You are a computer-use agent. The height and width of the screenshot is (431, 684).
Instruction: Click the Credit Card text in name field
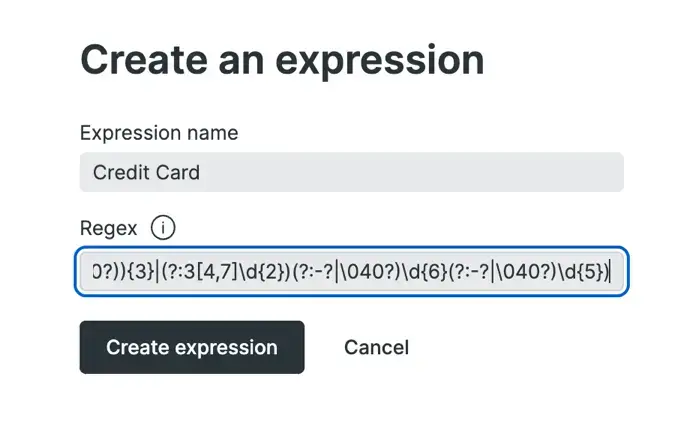[146, 172]
